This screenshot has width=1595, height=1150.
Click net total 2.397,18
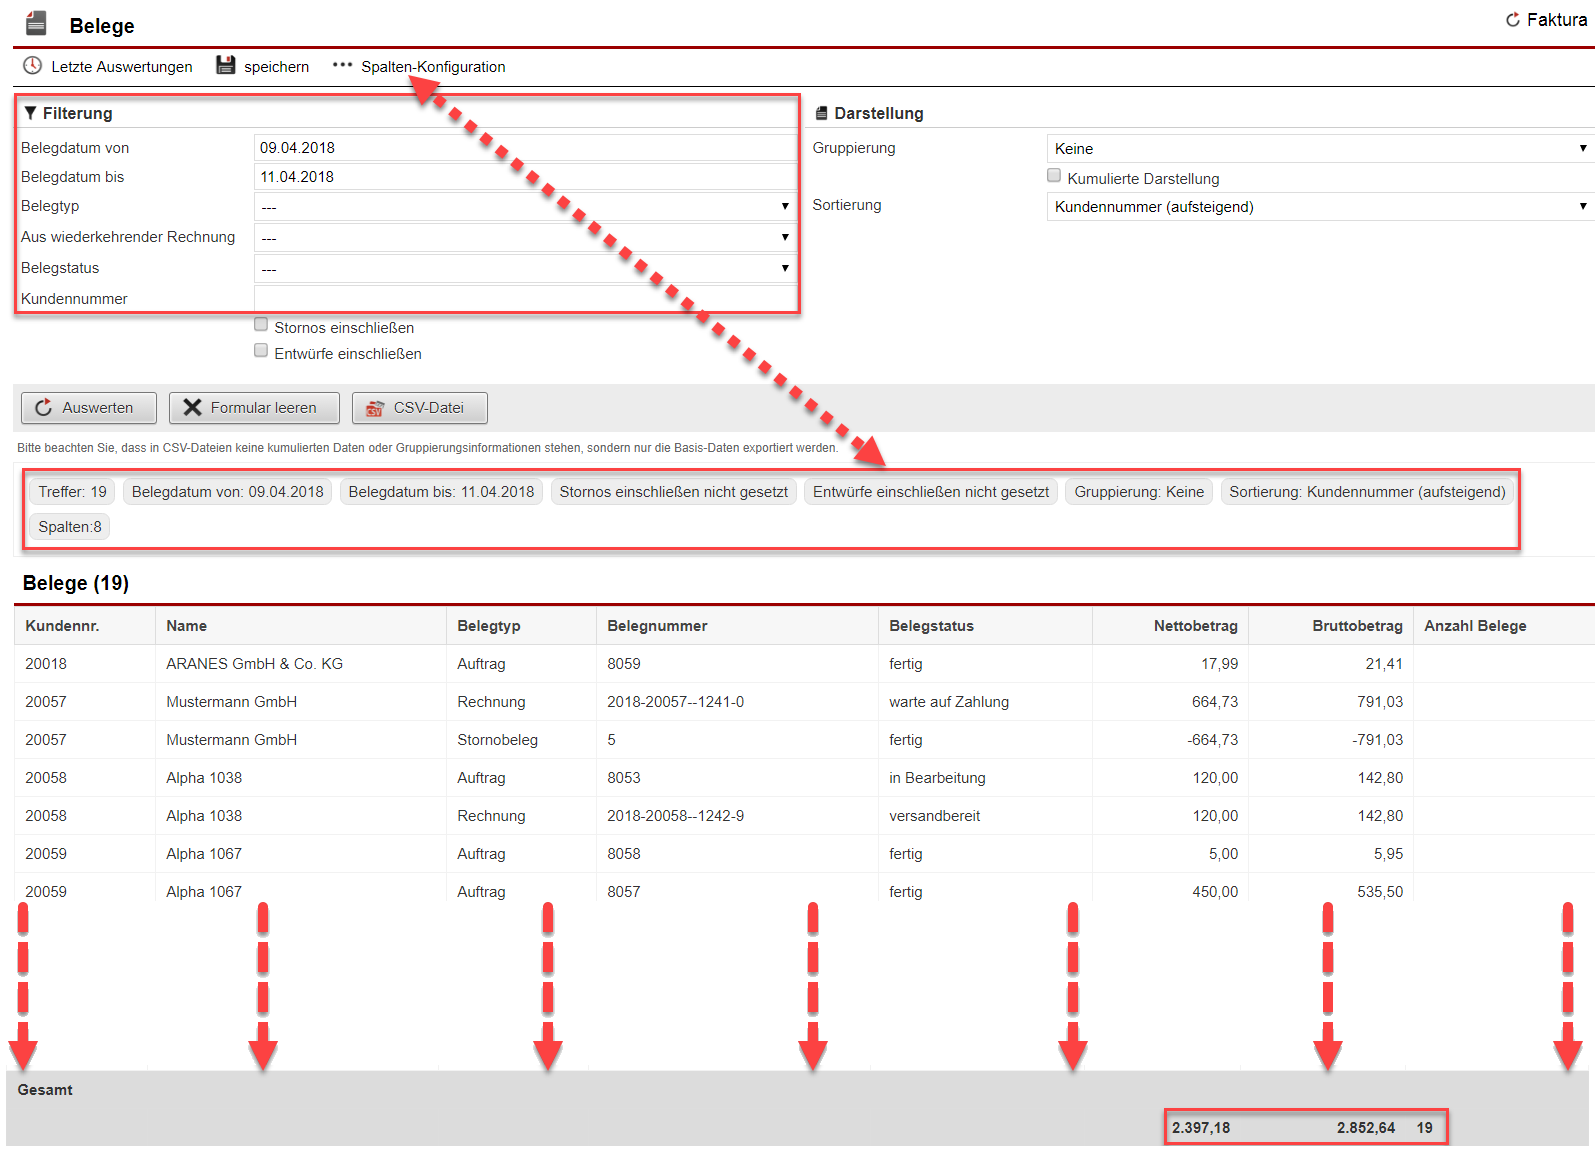pyautogui.click(x=1201, y=1128)
